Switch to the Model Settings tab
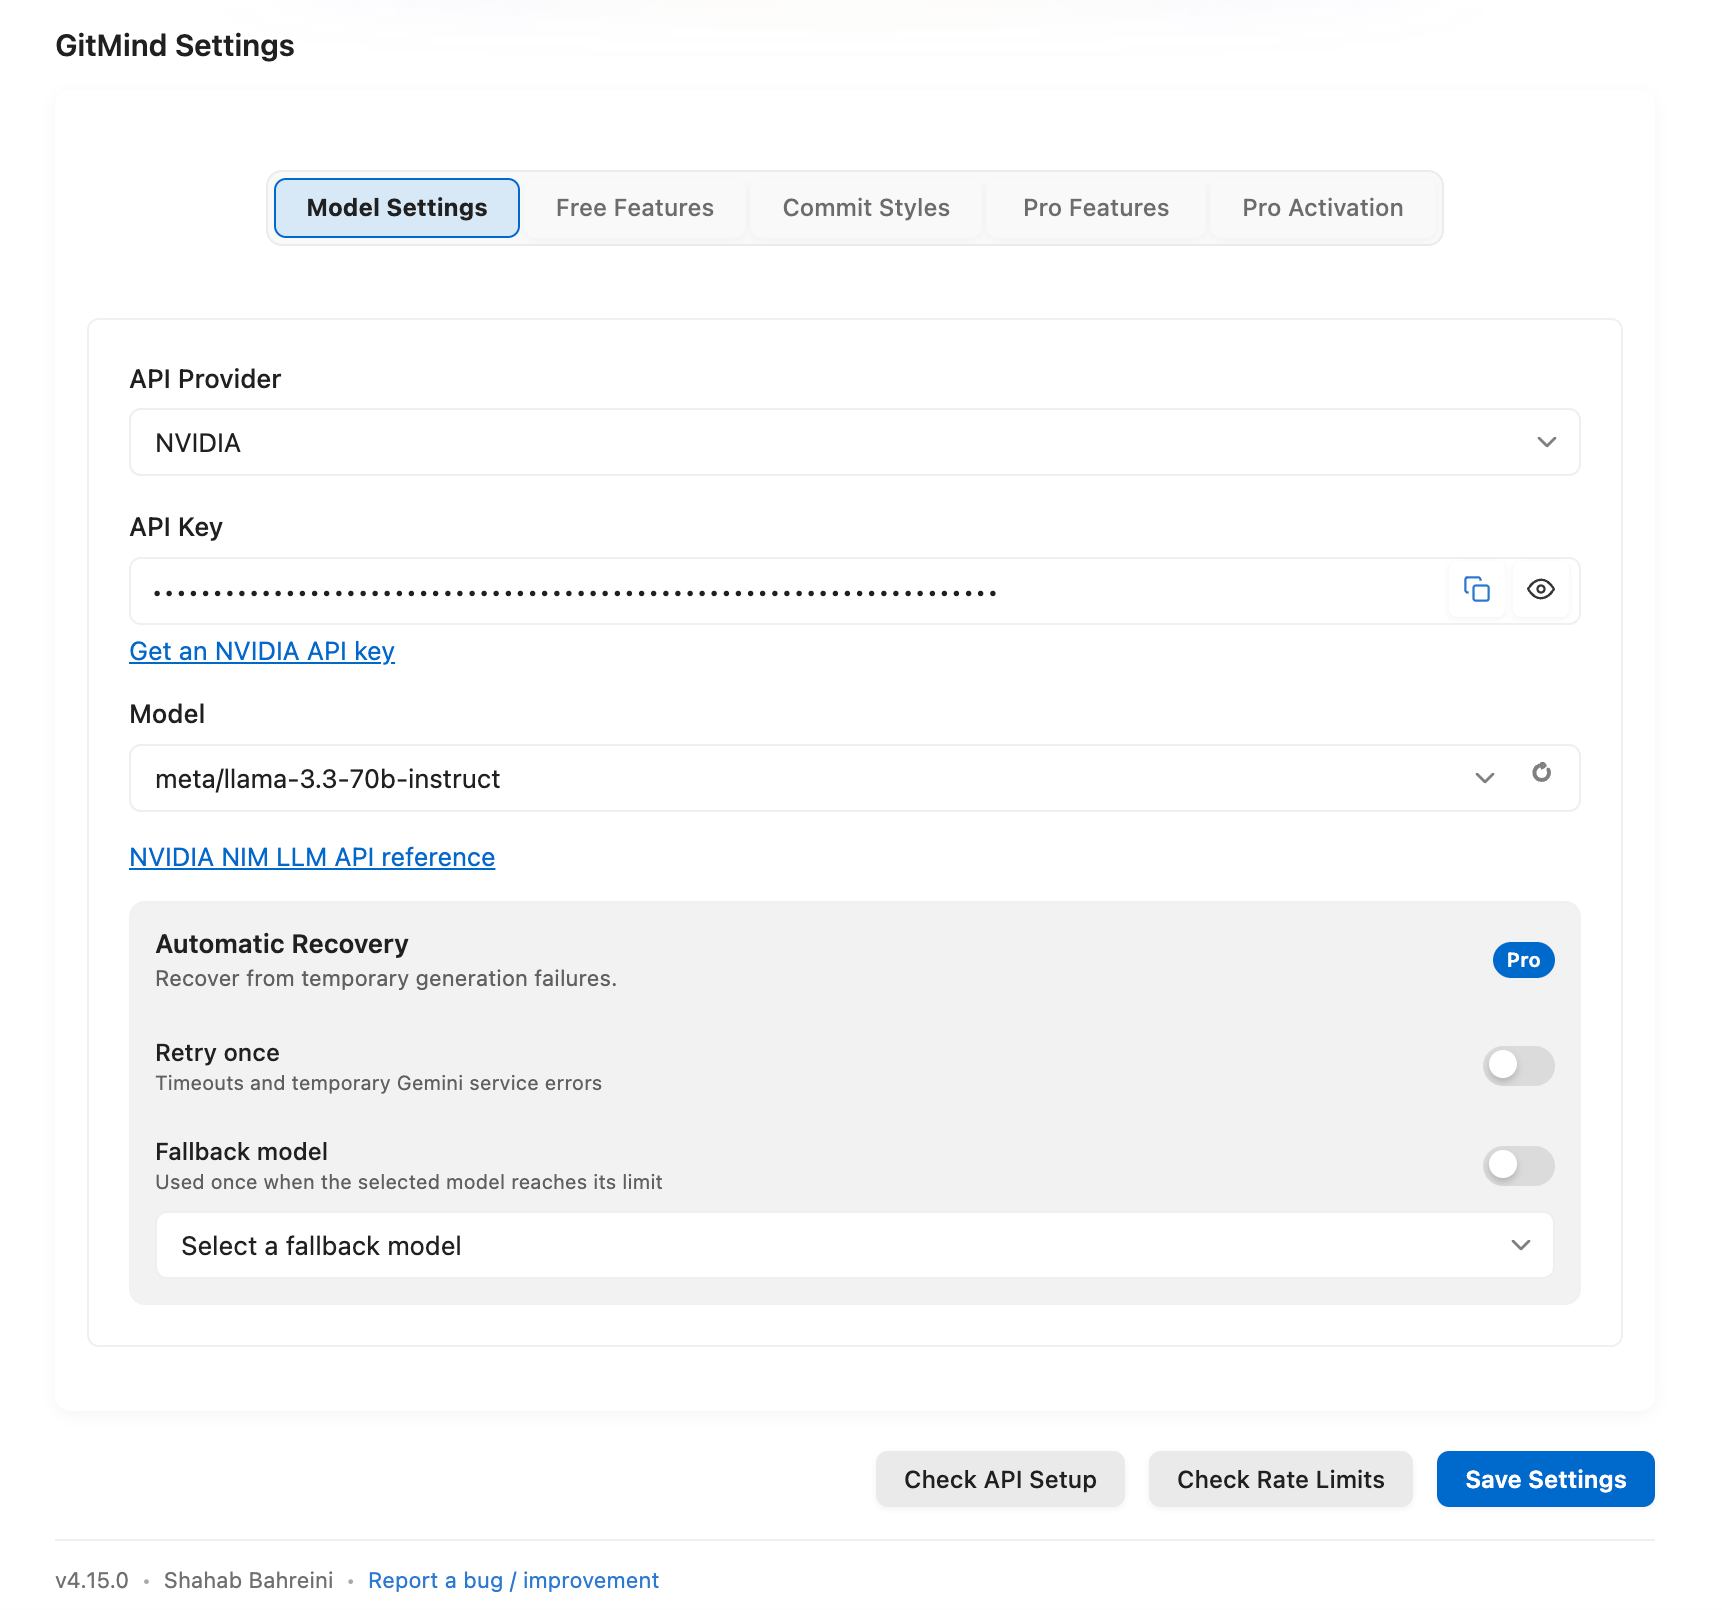This screenshot has height=1610, width=1722. coord(397,208)
